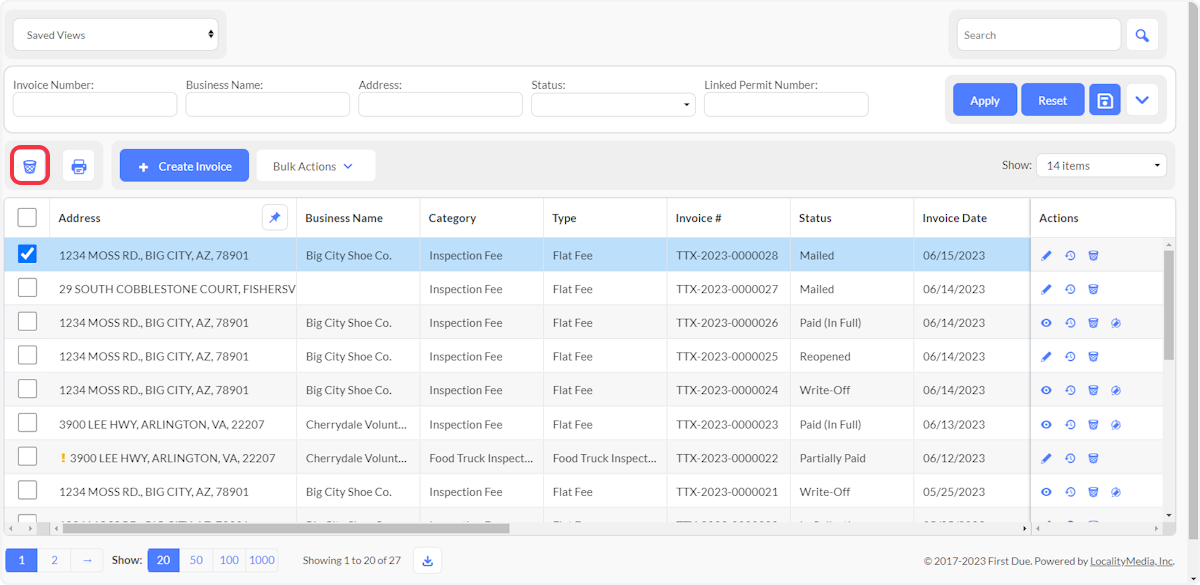Click the Linked Permit Number input field
Viewport: 1200px width, 585px height.
[x=786, y=104]
